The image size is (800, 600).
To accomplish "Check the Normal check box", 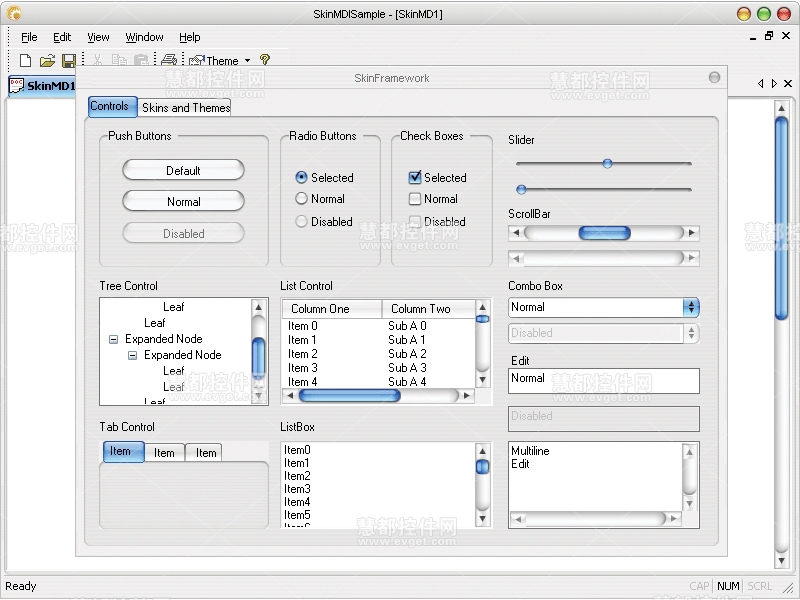I will 415,198.
